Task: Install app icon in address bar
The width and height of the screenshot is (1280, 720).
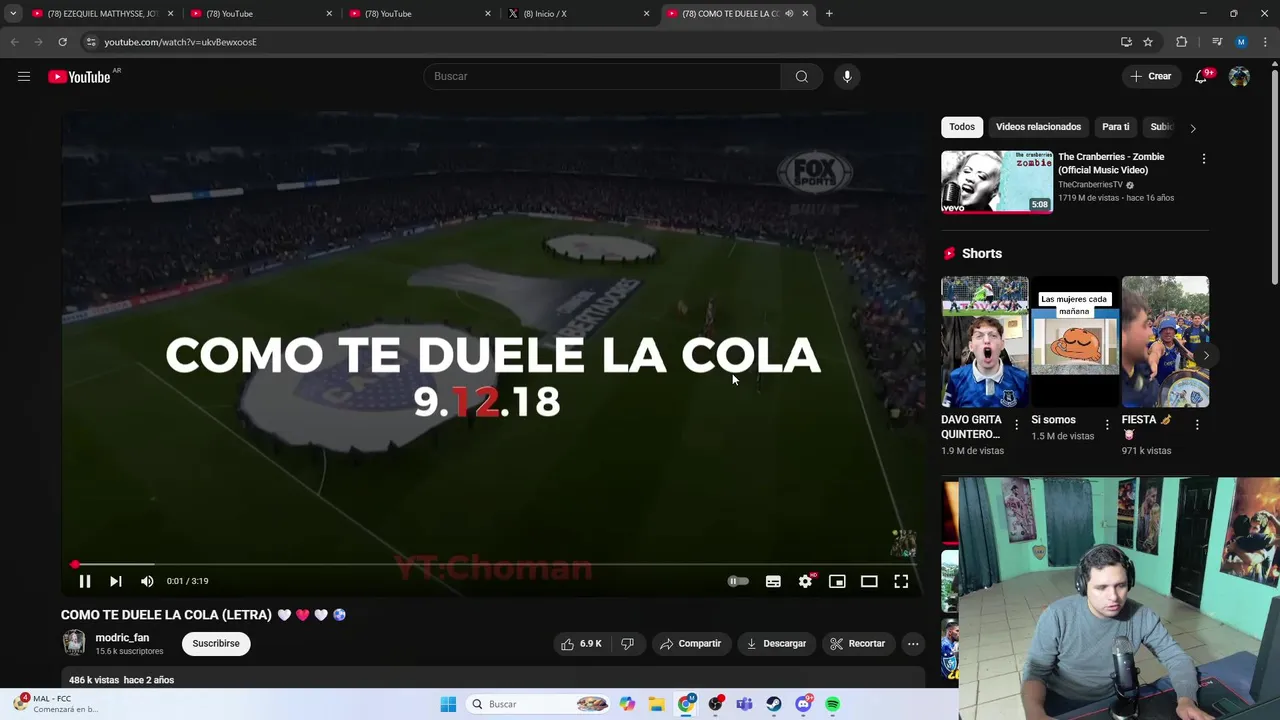Action: (1126, 42)
